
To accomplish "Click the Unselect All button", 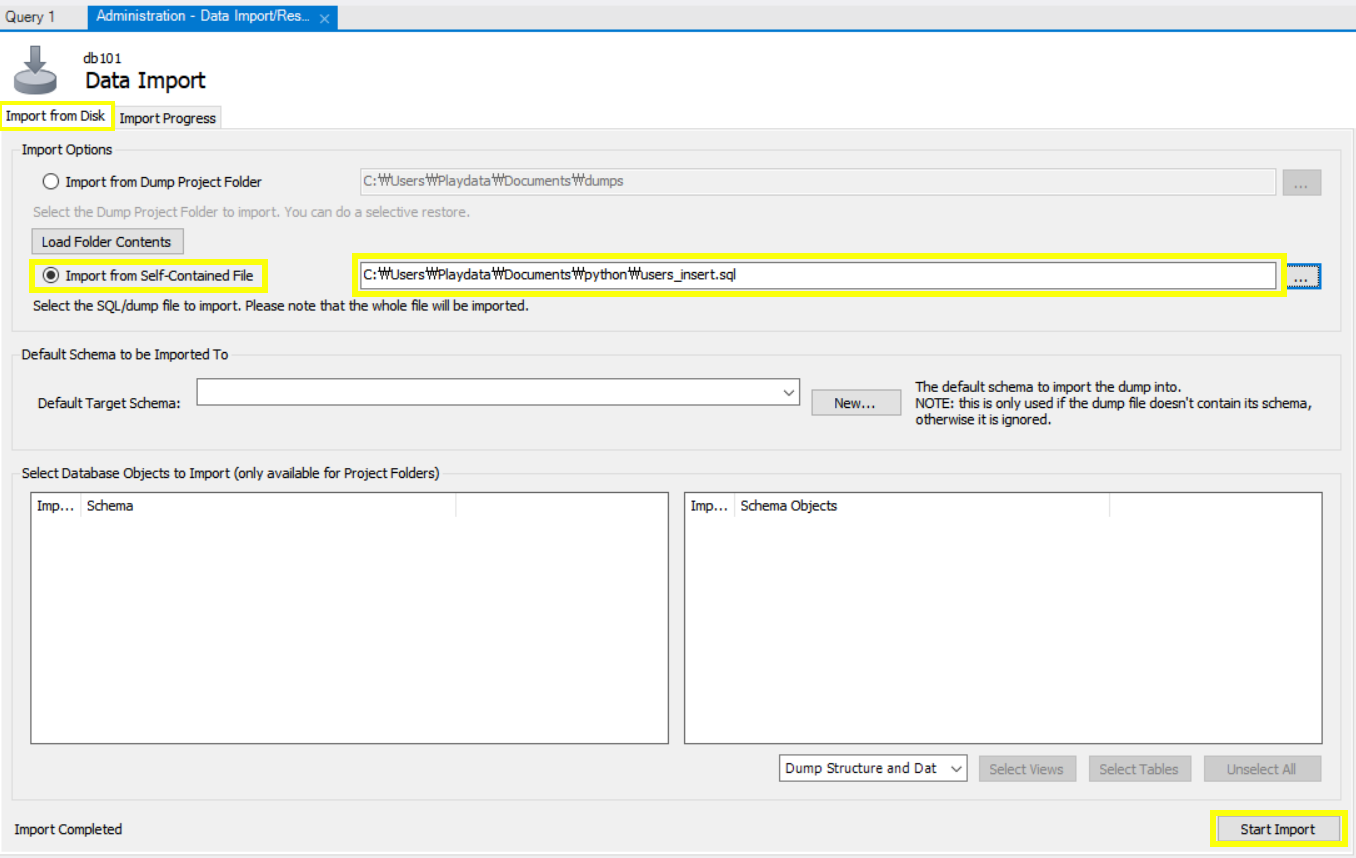I will [1262, 769].
